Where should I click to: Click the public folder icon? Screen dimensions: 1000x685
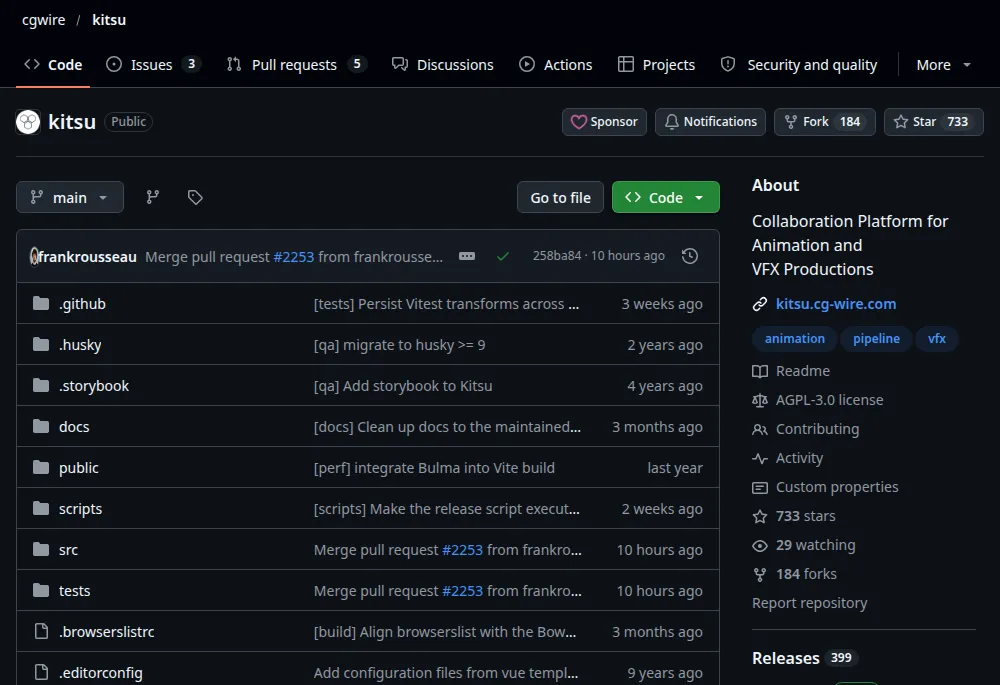click(41, 468)
